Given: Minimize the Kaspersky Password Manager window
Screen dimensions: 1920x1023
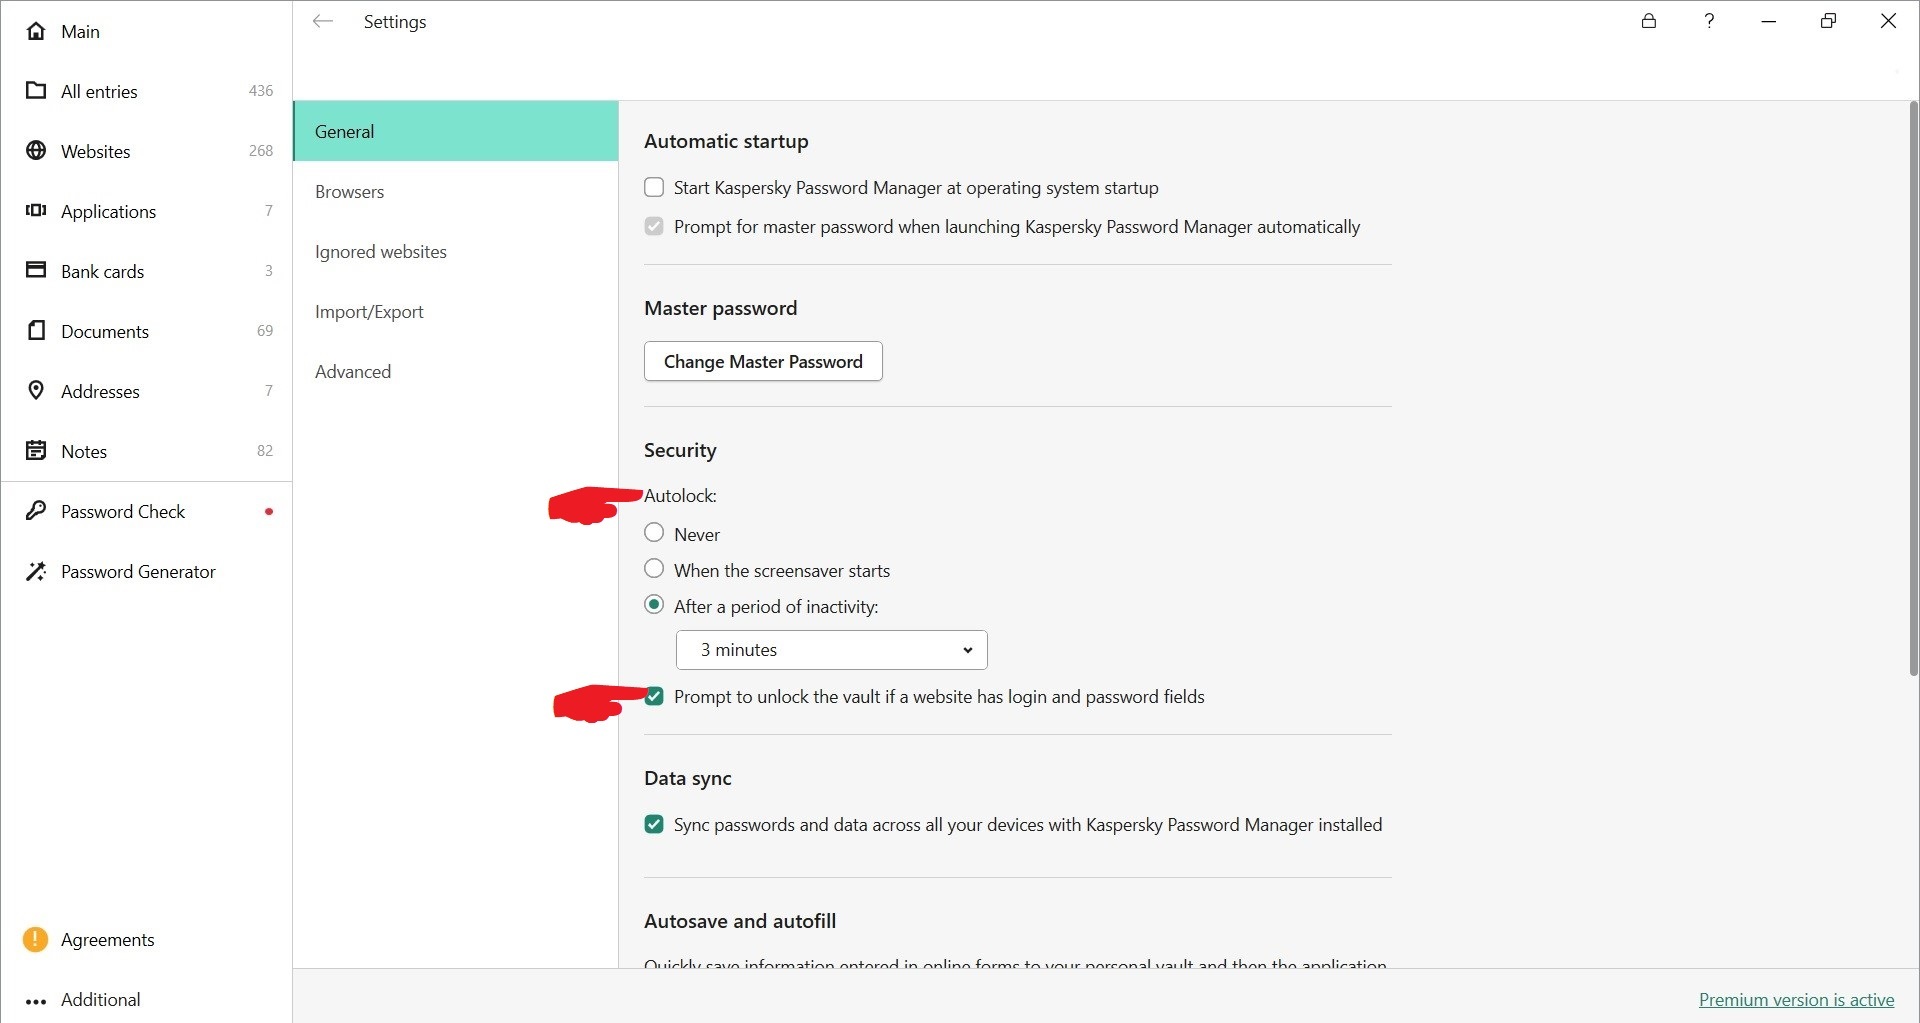Looking at the screenshot, I should coord(1769,21).
